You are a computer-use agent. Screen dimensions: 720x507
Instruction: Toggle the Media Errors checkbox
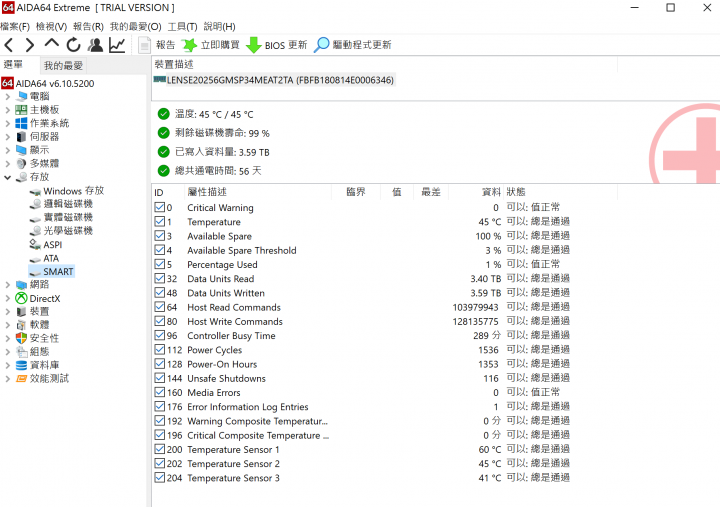pos(160,393)
